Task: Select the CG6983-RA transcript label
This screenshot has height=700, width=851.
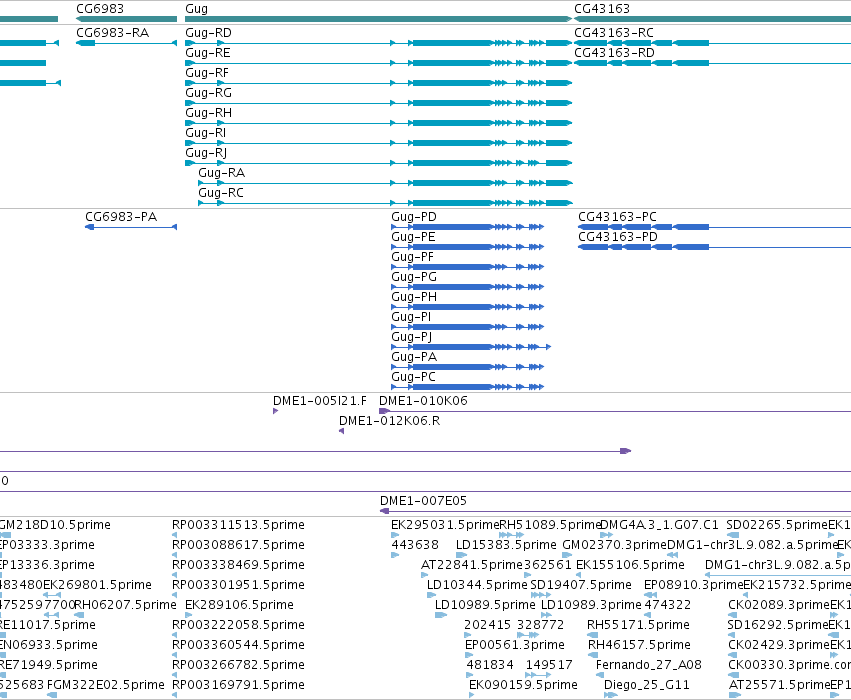Action: tap(112, 33)
